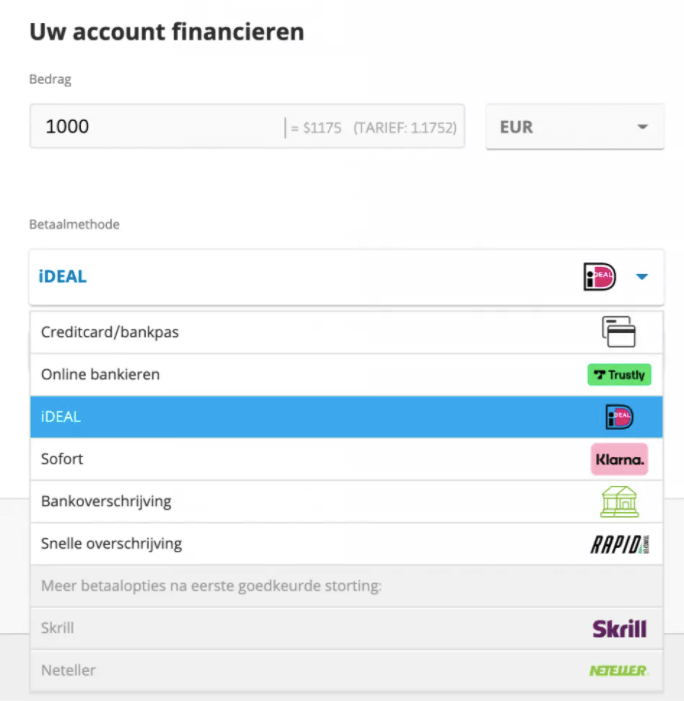Choose Bankoverschrijving as payment method
This screenshot has width=684, height=701.
[x=346, y=502]
